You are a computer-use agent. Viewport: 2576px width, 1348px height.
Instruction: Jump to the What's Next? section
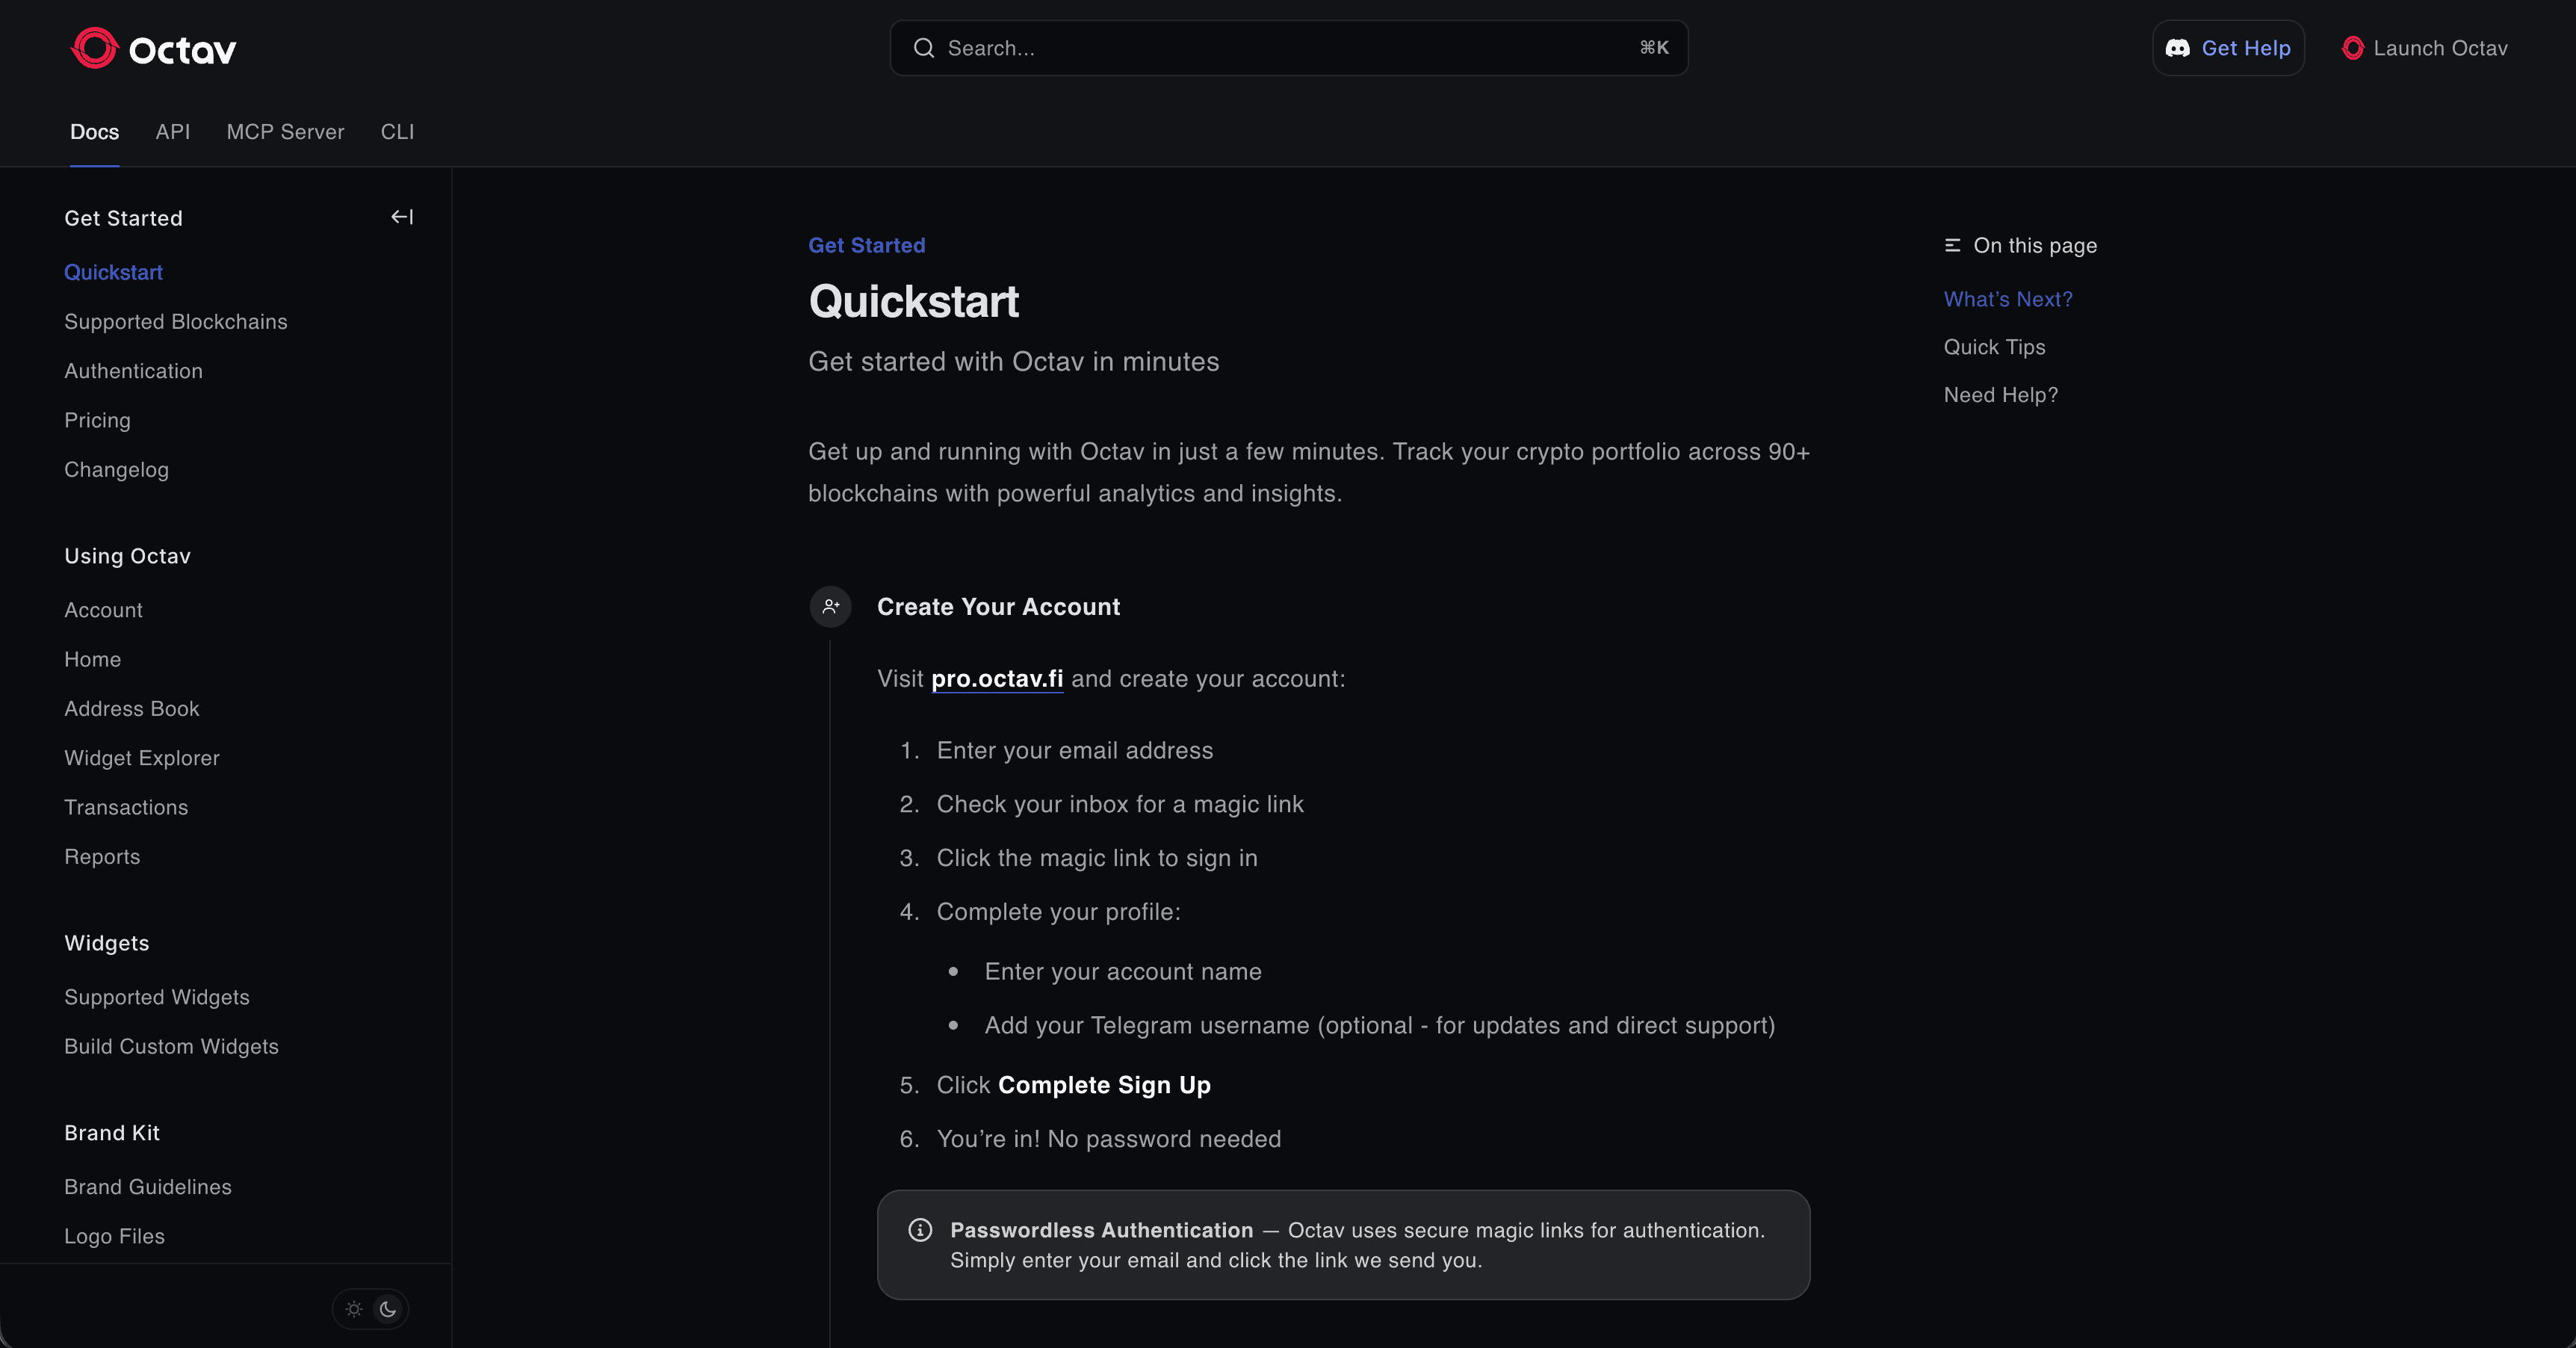[2007, 298]
